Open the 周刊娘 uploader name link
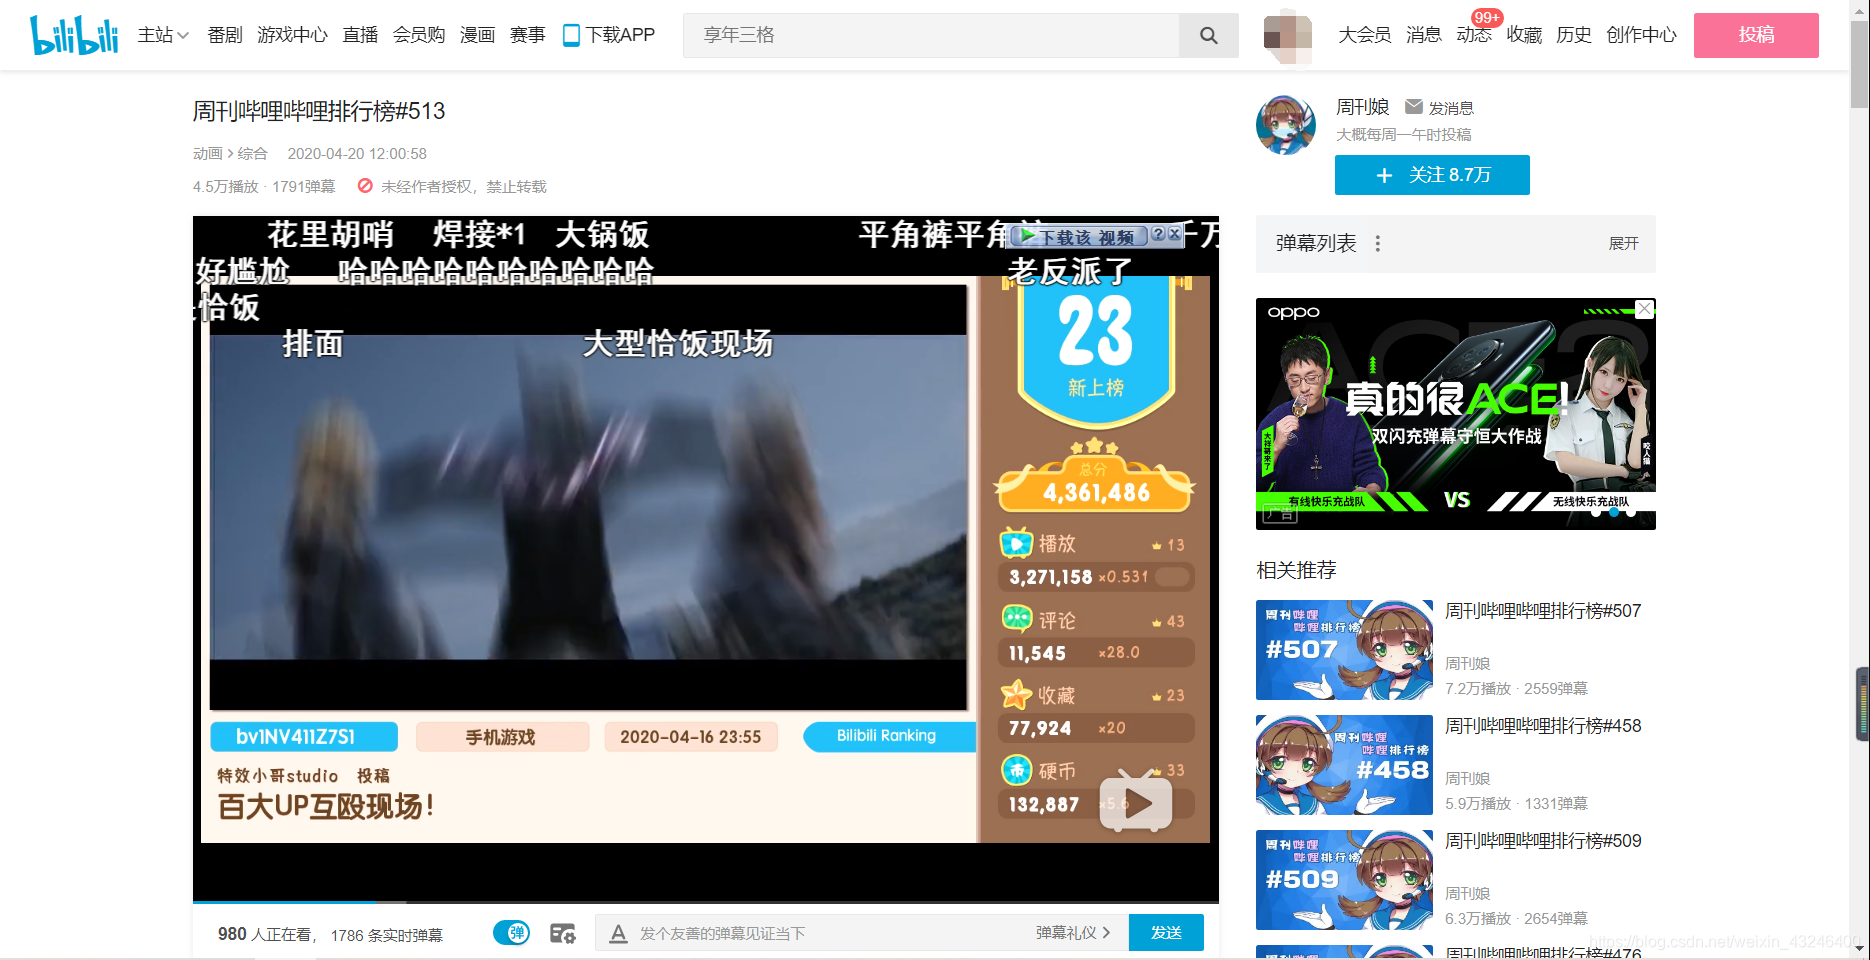Viewport: 1870px width, 960px height. (1363, 107)
